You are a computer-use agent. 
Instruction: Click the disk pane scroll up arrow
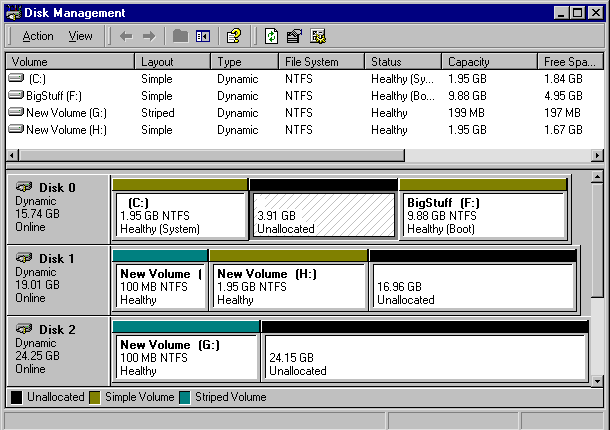pos(597,177)
